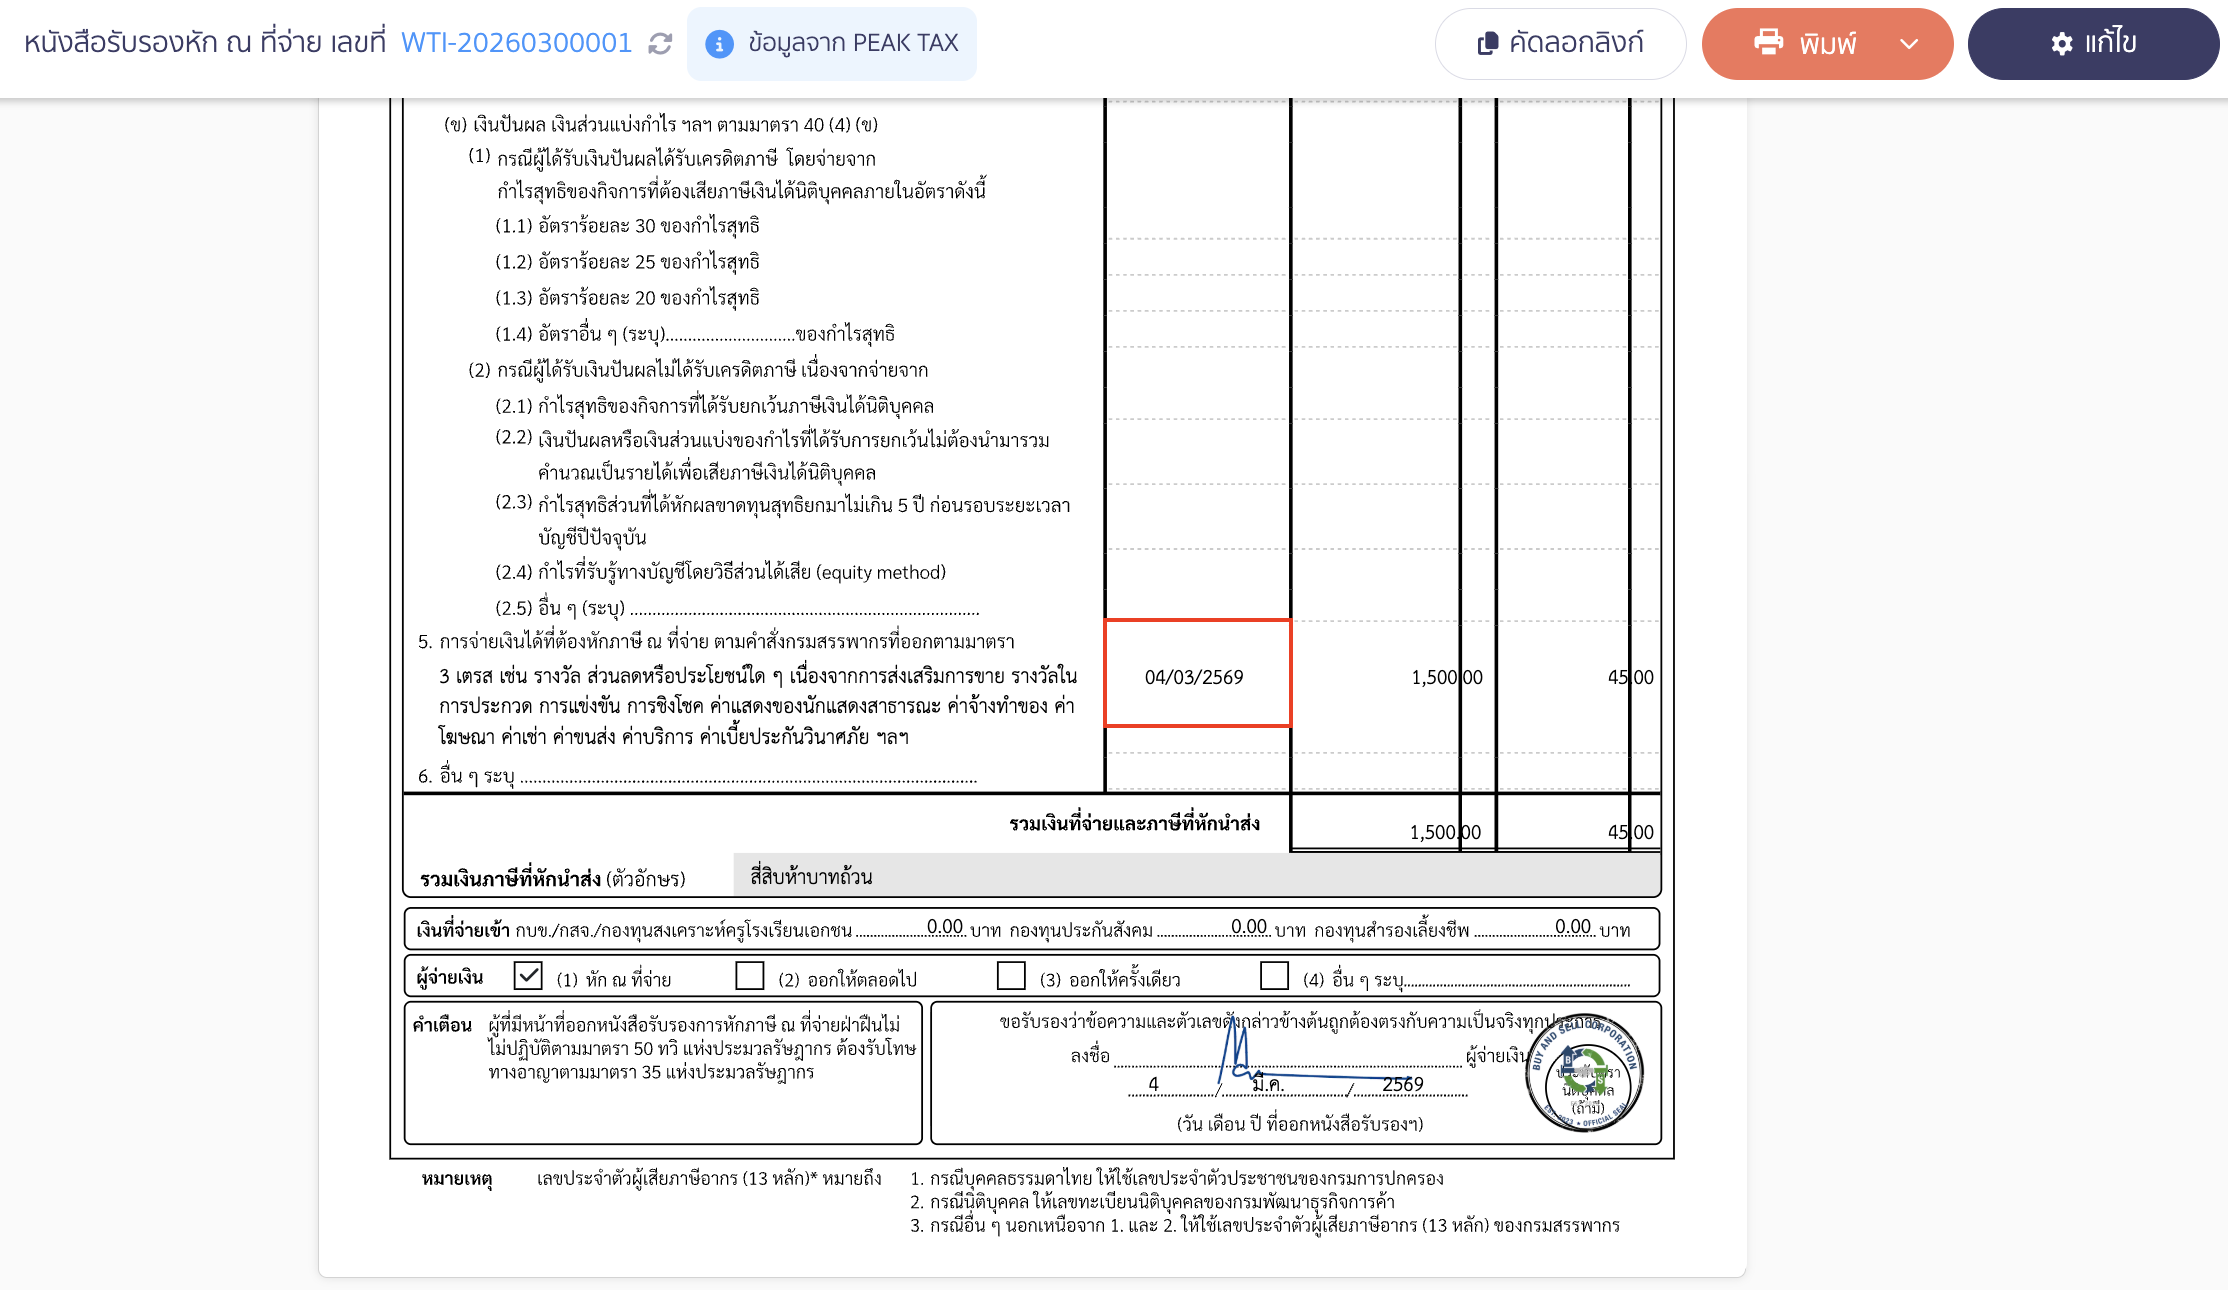
Task: Toggle checkbox (4) อื่น ๆ ระบุ
Action: pos(1274,975)
